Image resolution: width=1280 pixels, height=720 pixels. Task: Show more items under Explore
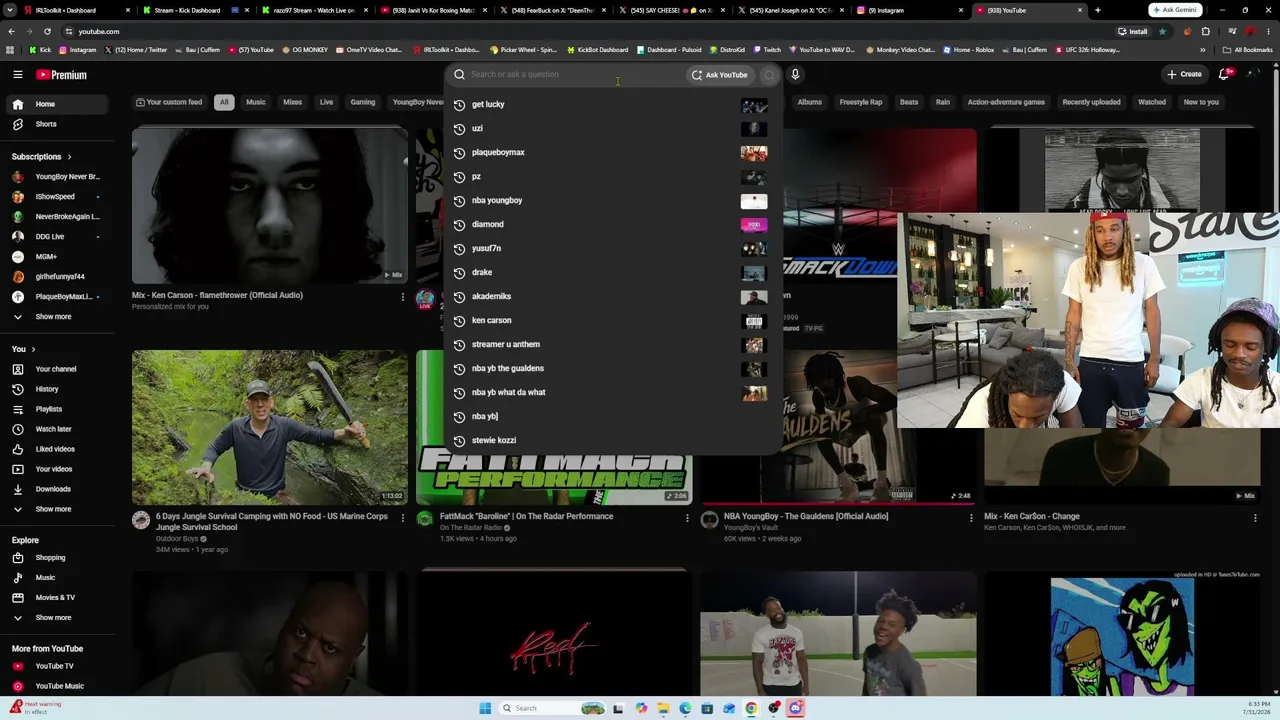tap(57, 618)
